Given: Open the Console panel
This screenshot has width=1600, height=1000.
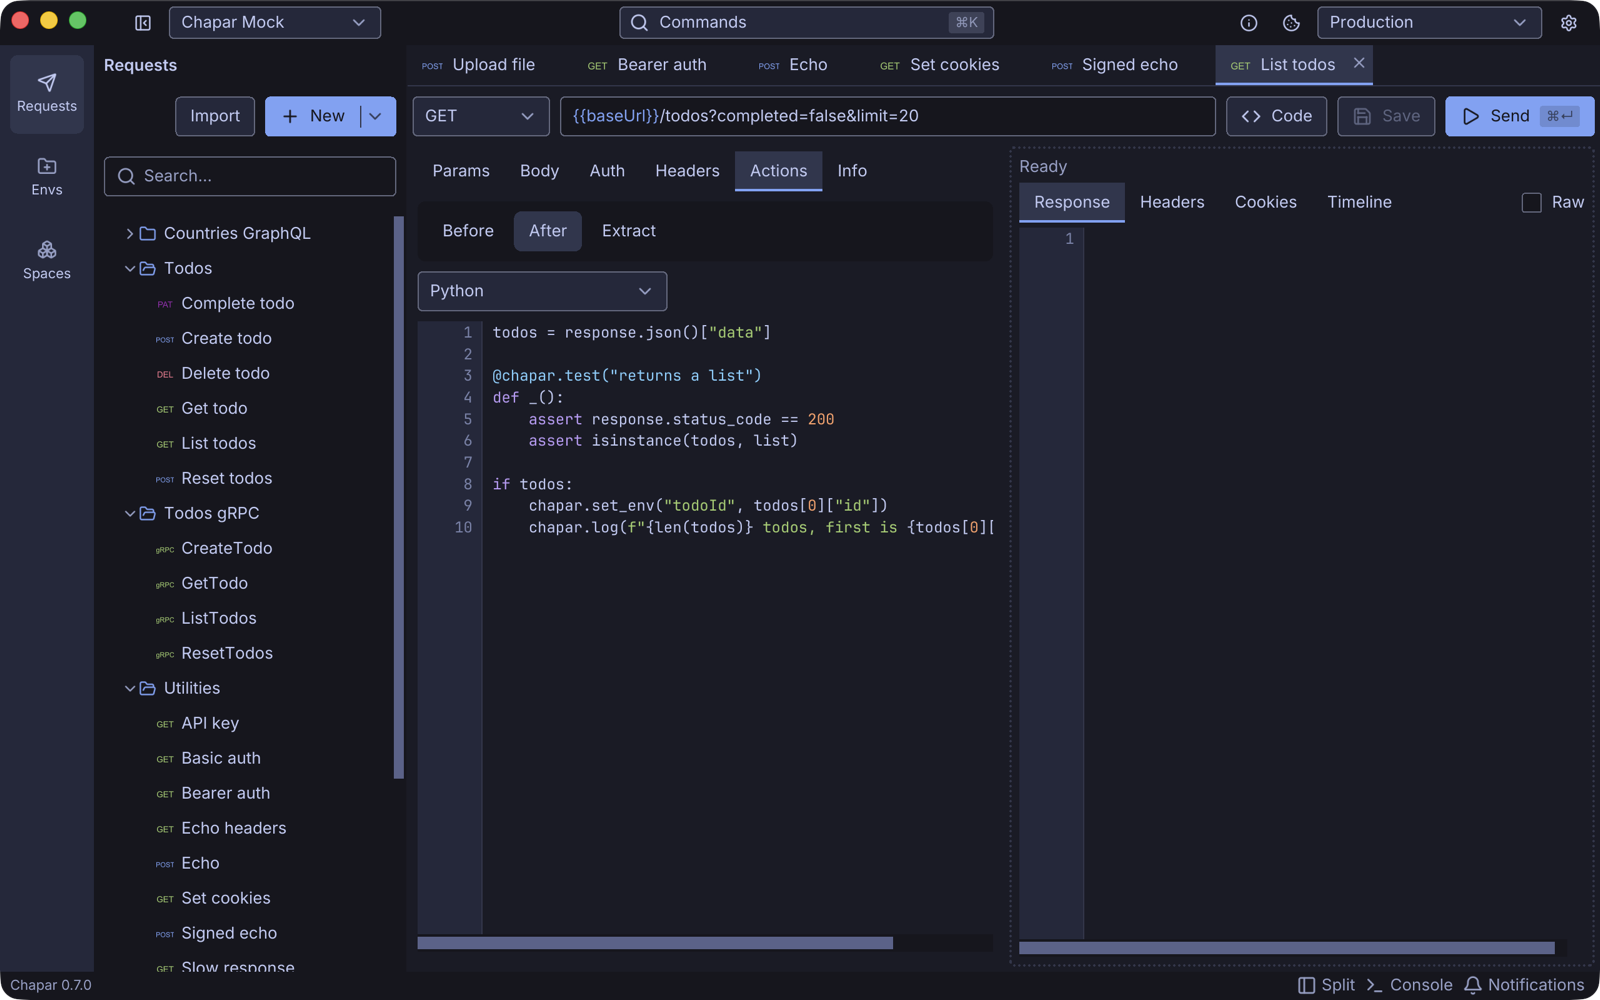Looking at the screenshot, I should (x=1409, y=985).
